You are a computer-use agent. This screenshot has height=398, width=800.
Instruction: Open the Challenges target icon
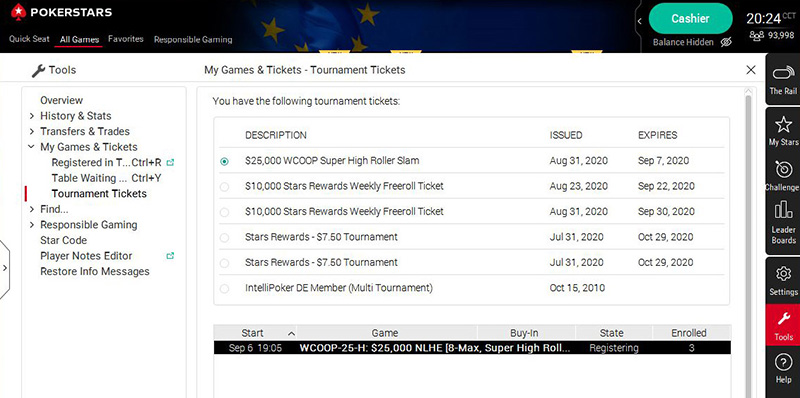click(783, 169)
